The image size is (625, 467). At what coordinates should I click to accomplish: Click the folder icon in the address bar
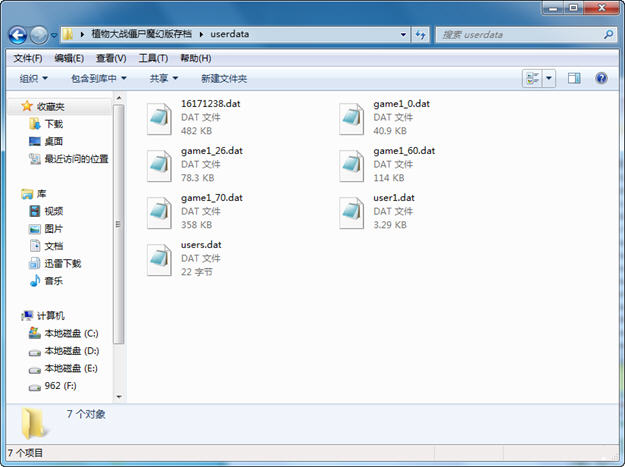pos(68,34)
